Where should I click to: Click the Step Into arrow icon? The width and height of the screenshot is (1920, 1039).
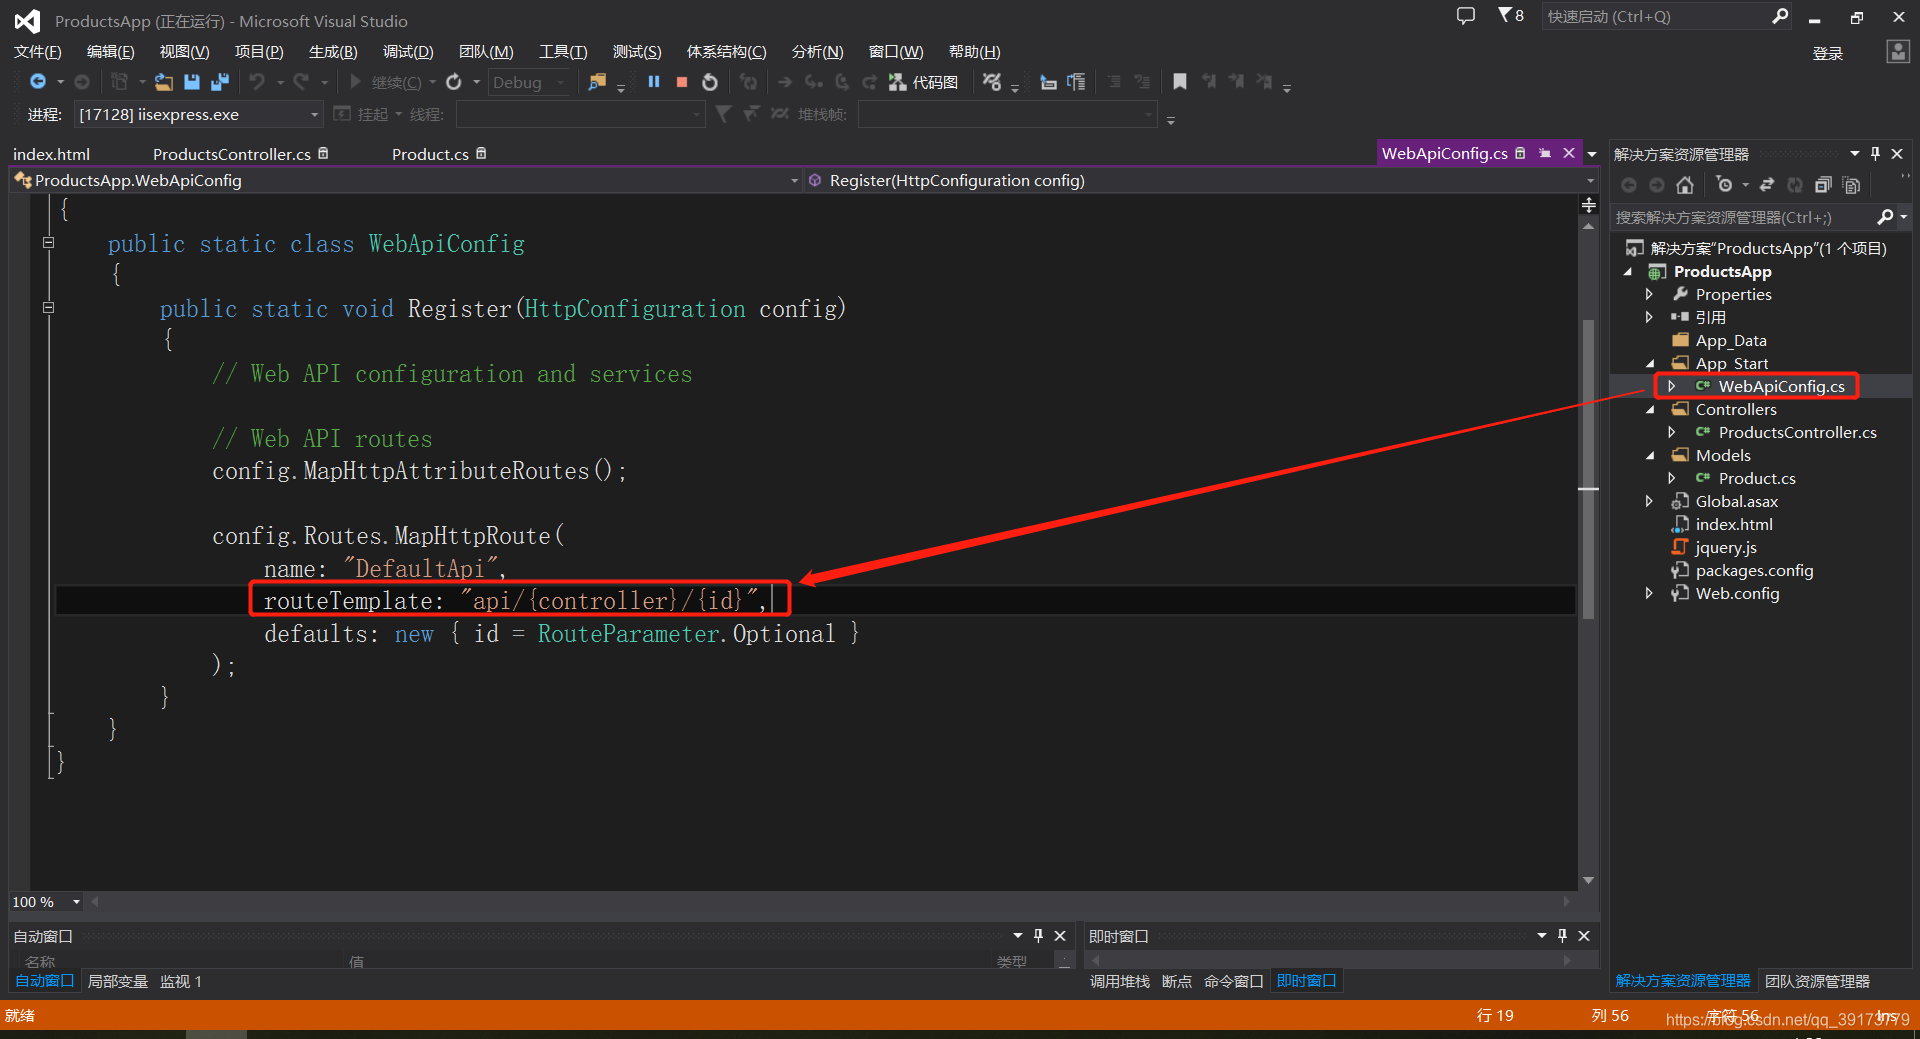813,82
